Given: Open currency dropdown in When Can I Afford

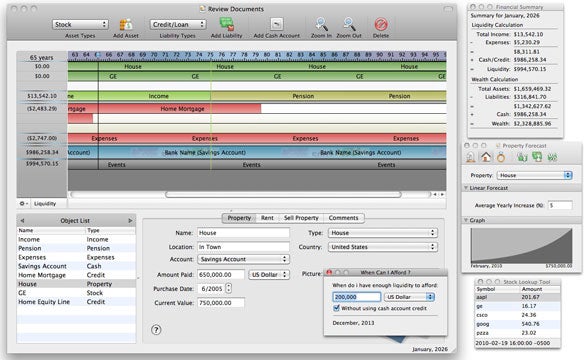Looking at the screenshot, I should click(x=409, y=297).
